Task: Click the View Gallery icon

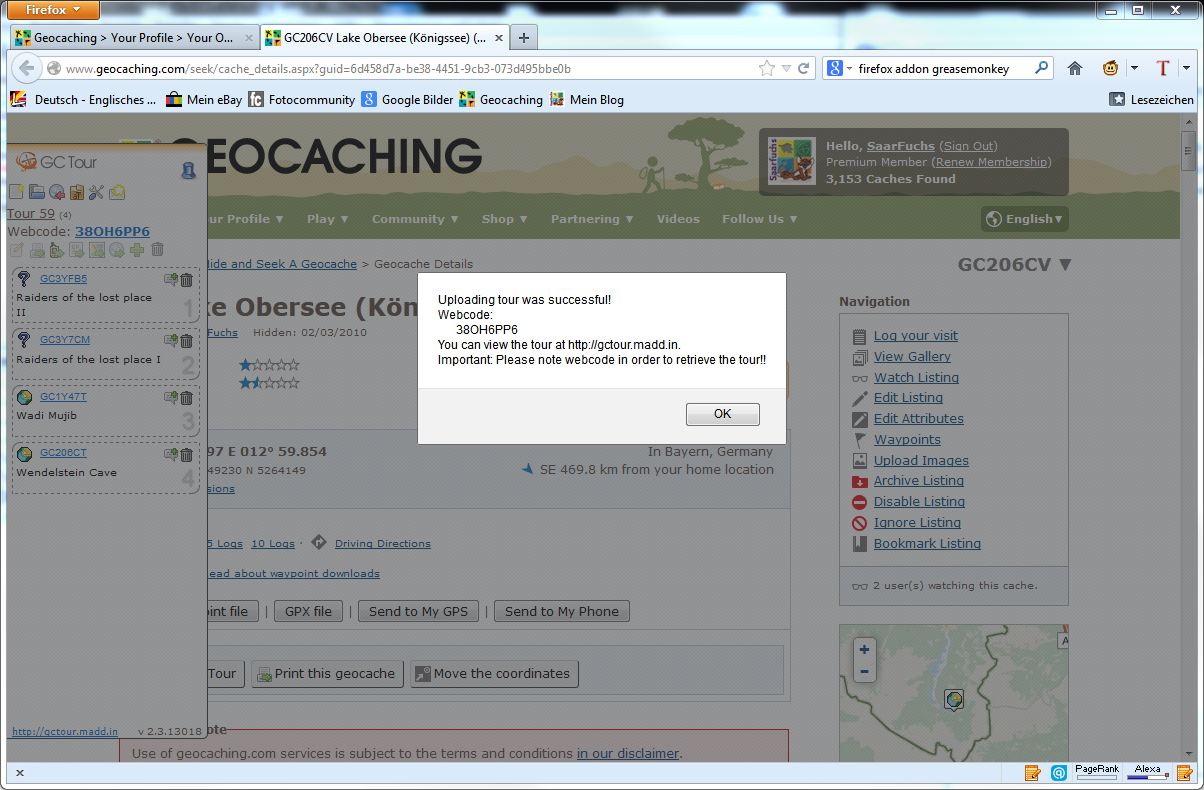Action: click(859, 357)
